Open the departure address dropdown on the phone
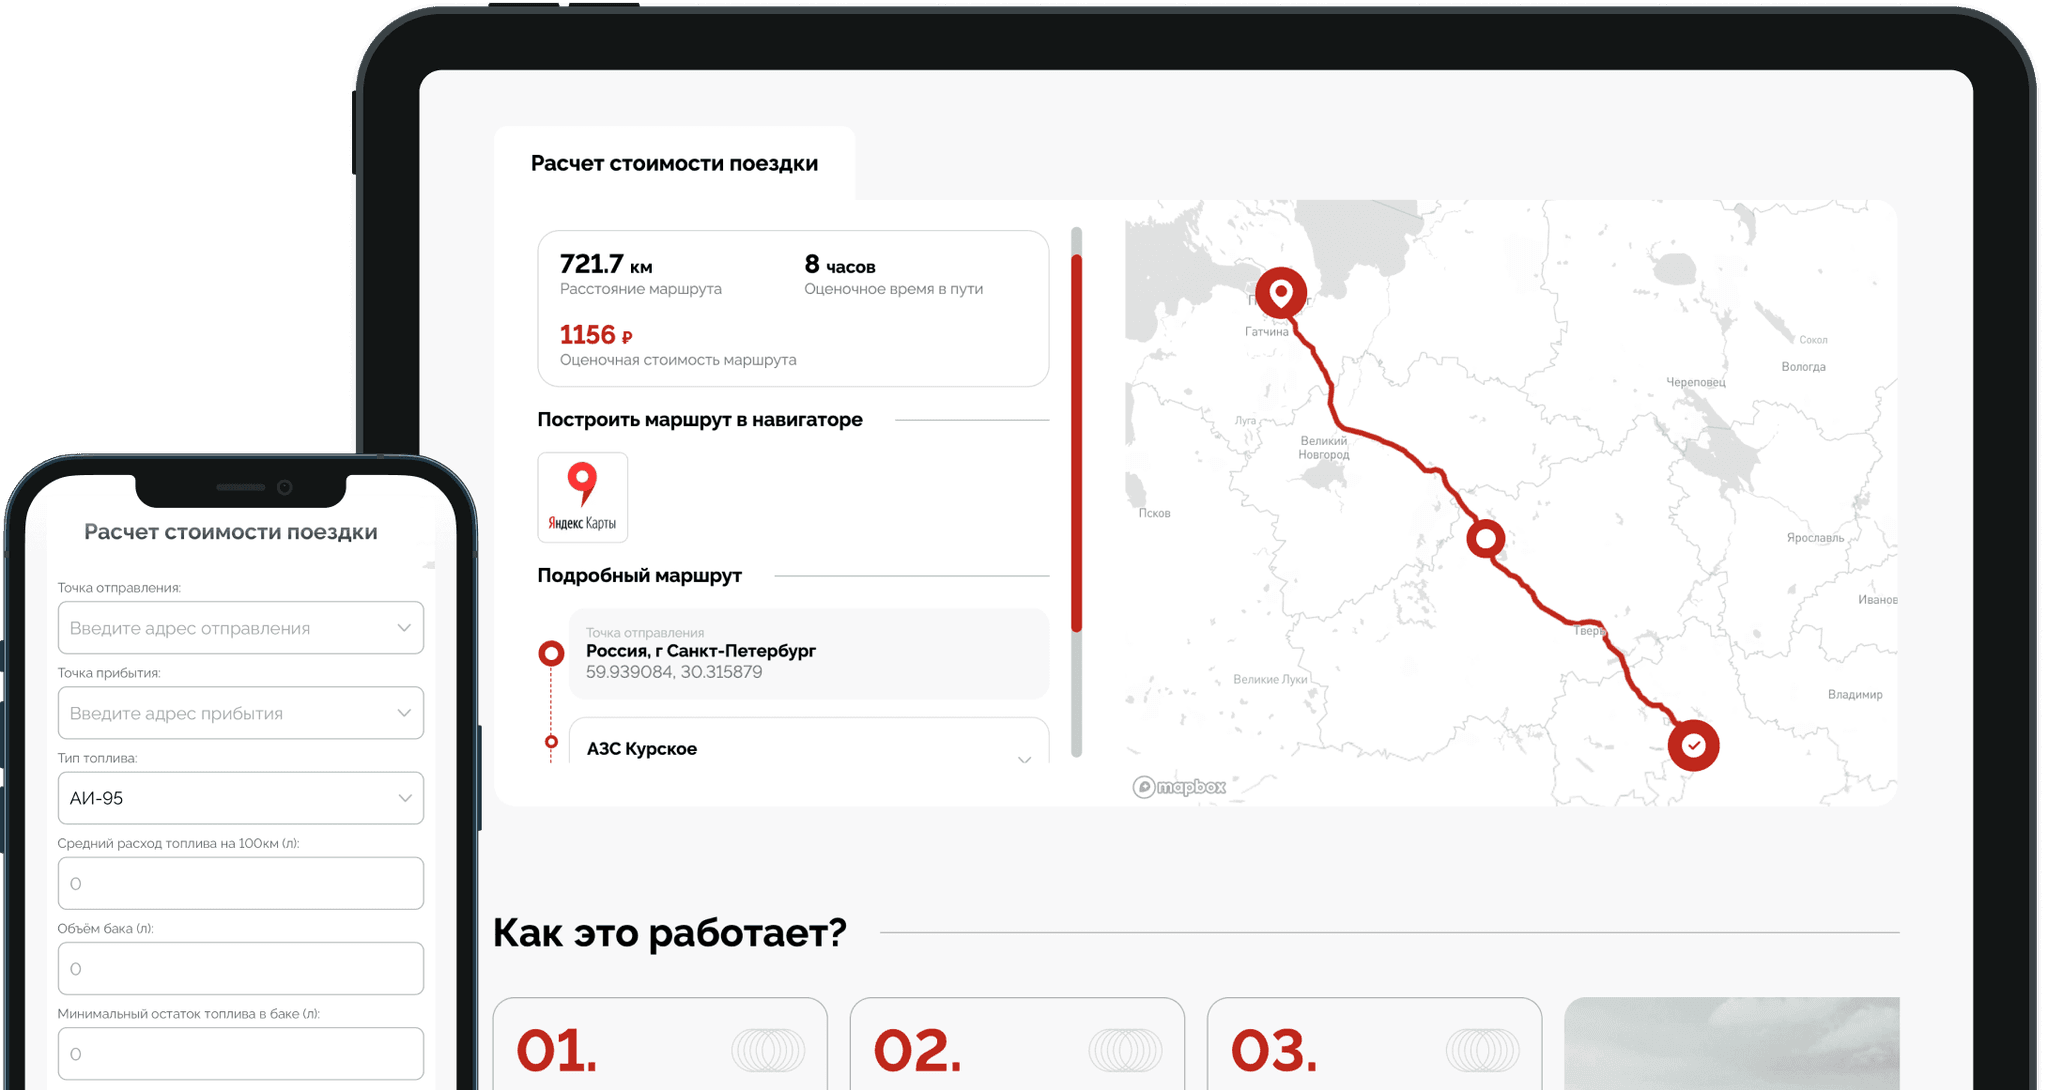Viewport: 2048px width, 1090px height. (x=404, y=627)
